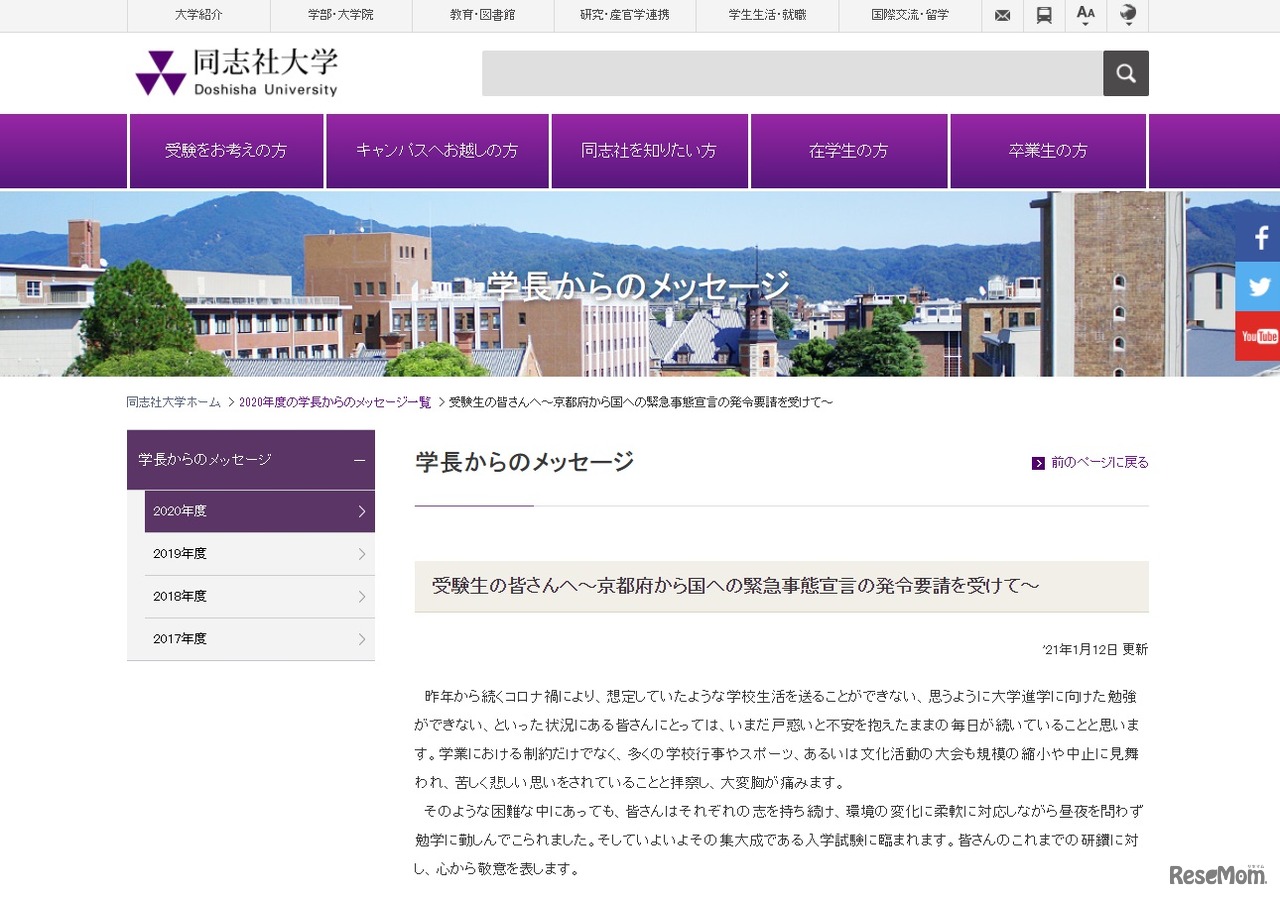Click the 前のページに戻る link

(1097, 462)
